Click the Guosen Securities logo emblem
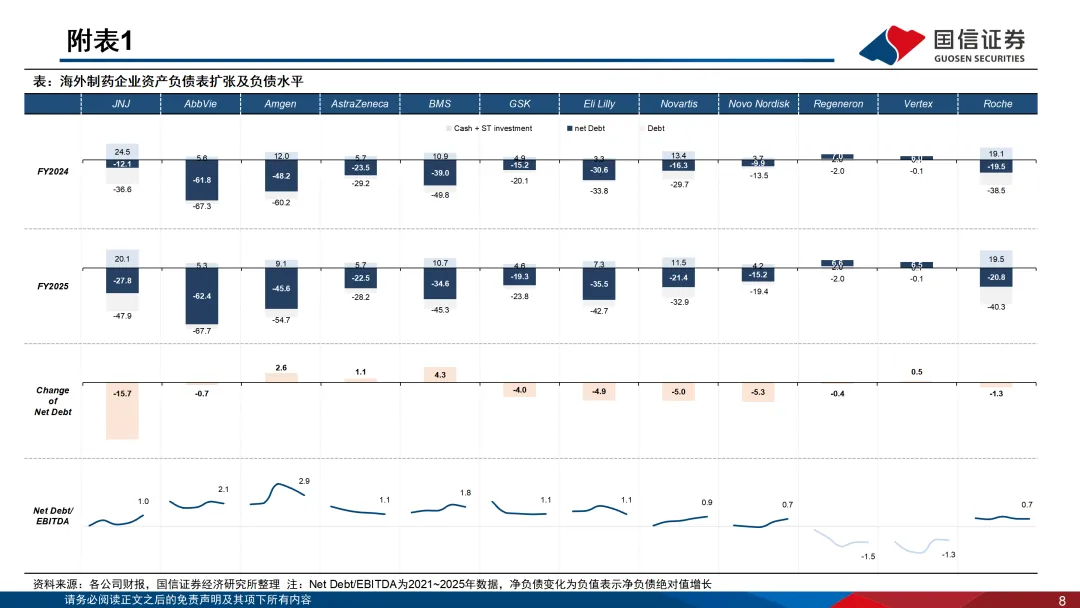Image resolution: width=1080 pixels, height=608 pixels. [892, 45]
